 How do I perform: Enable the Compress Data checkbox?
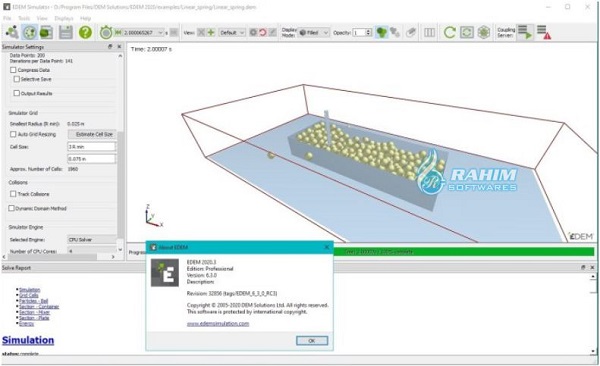pyautogui.click(x=13, y=70)
